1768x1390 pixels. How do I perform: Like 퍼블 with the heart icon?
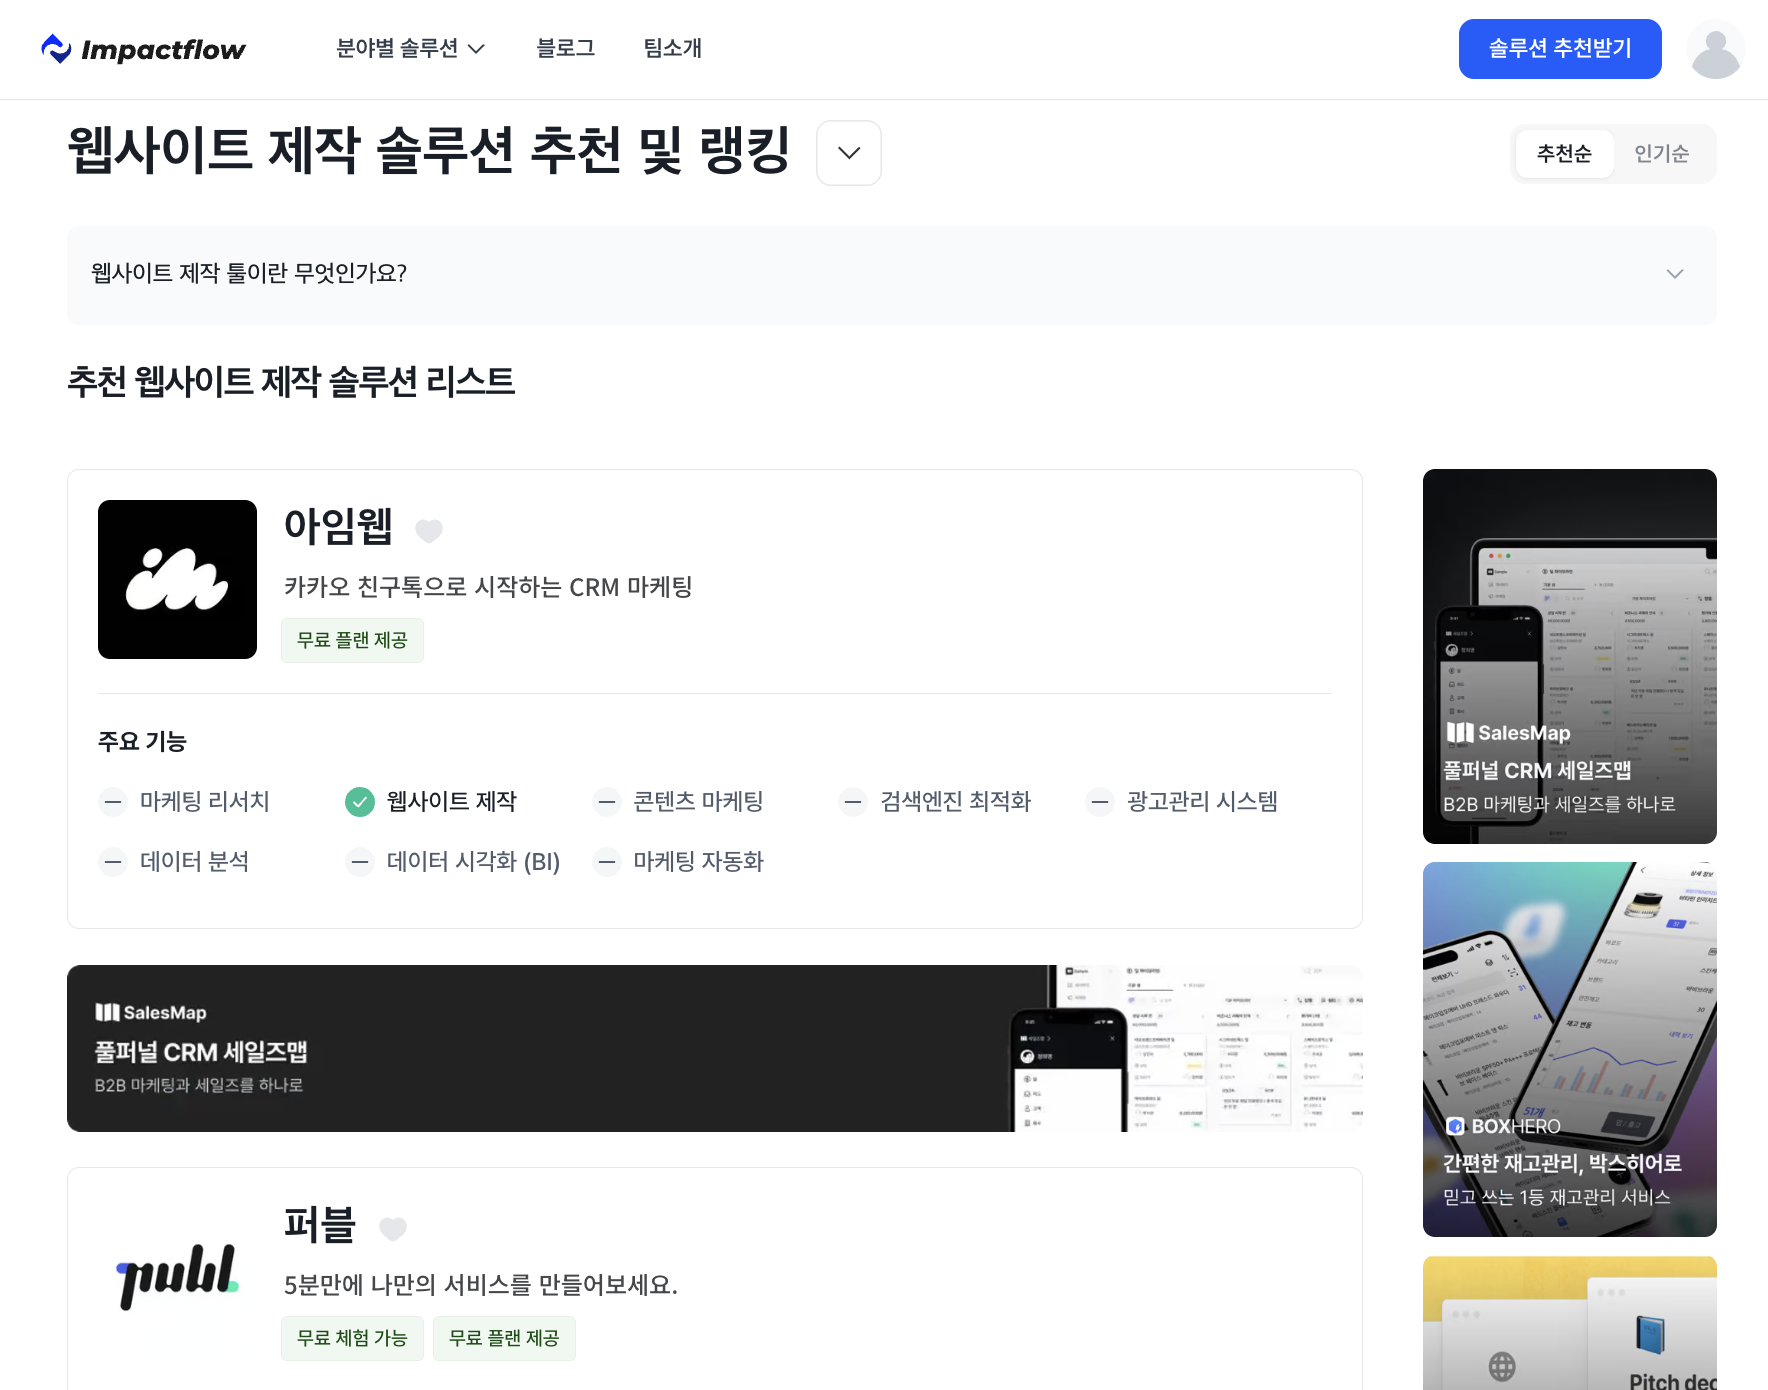point(393,1229)
